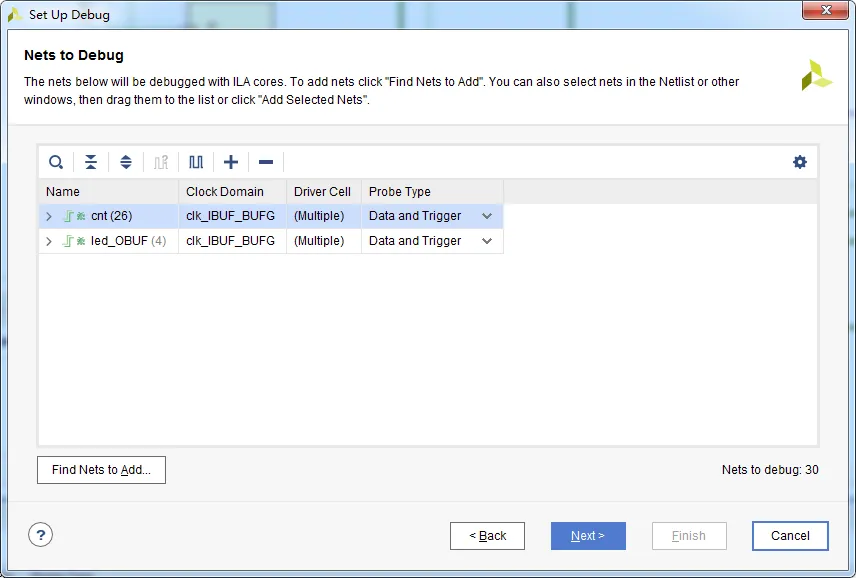Open Probe Type dropdown for cnt row

coord(487,216)
